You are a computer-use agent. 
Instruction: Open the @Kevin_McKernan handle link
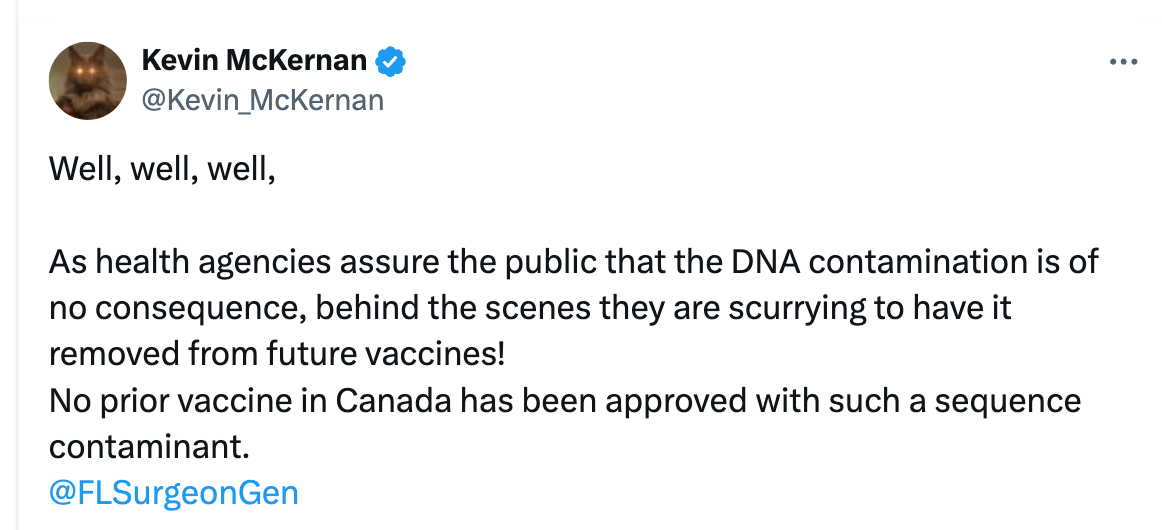pos(263,100)
